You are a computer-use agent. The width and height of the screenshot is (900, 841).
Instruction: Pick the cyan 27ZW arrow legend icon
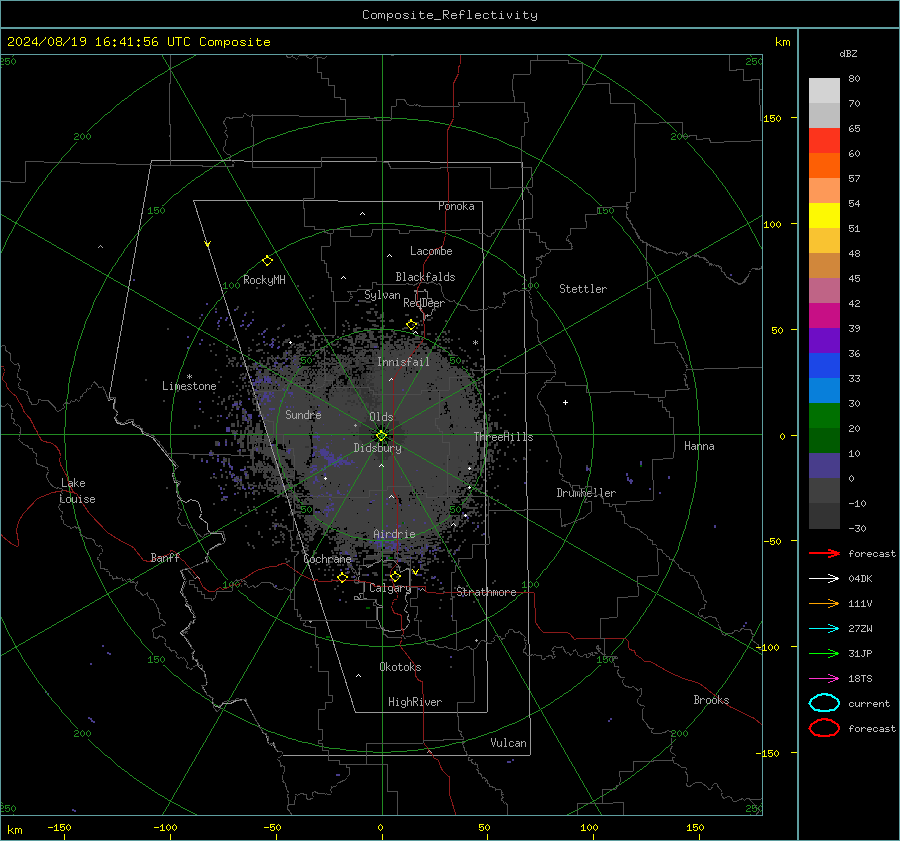coord(824,629)
